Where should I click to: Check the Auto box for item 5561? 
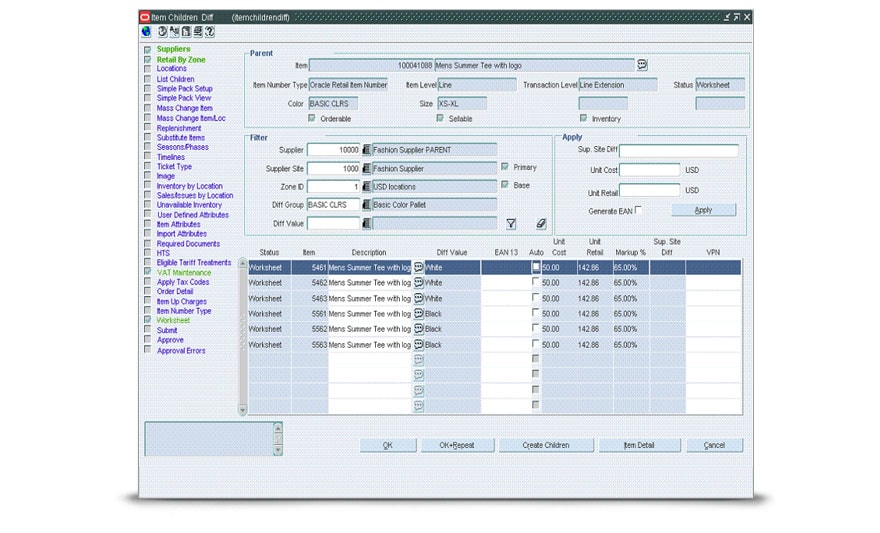click(x=535, y=313)
